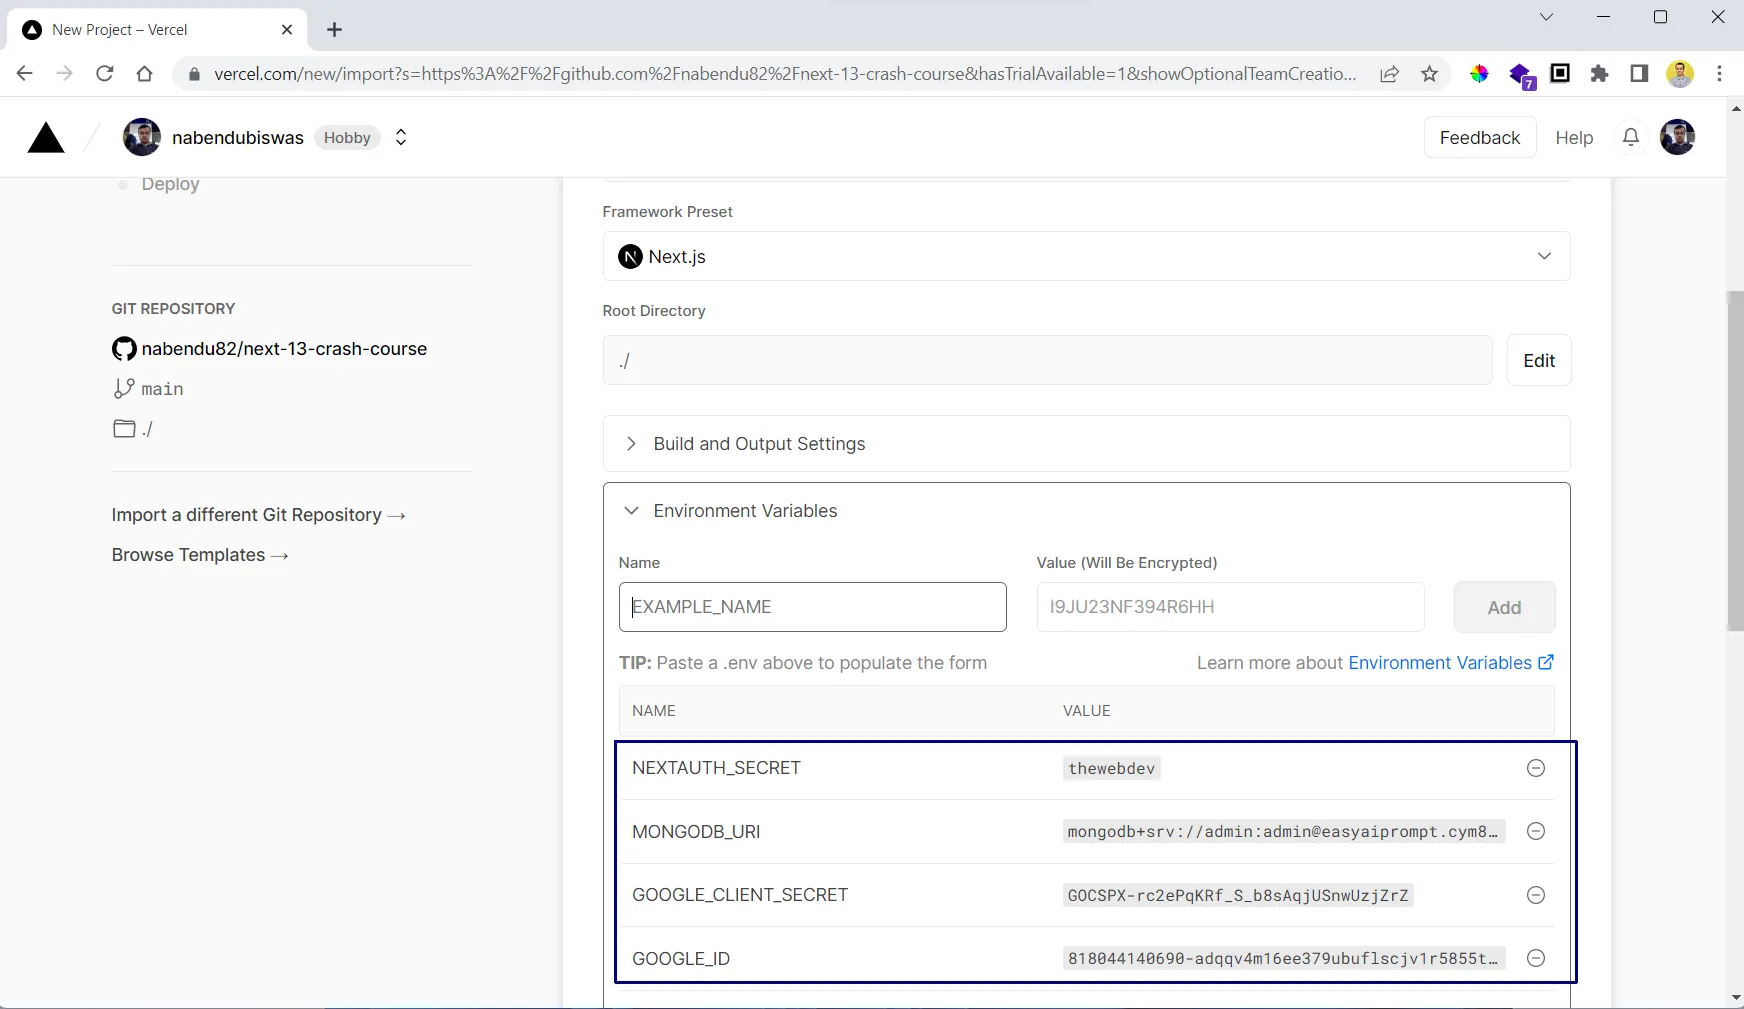1744x1009 pixels.
Task: Click the share page icon in address bar
Action: [x=1389, y=74]
